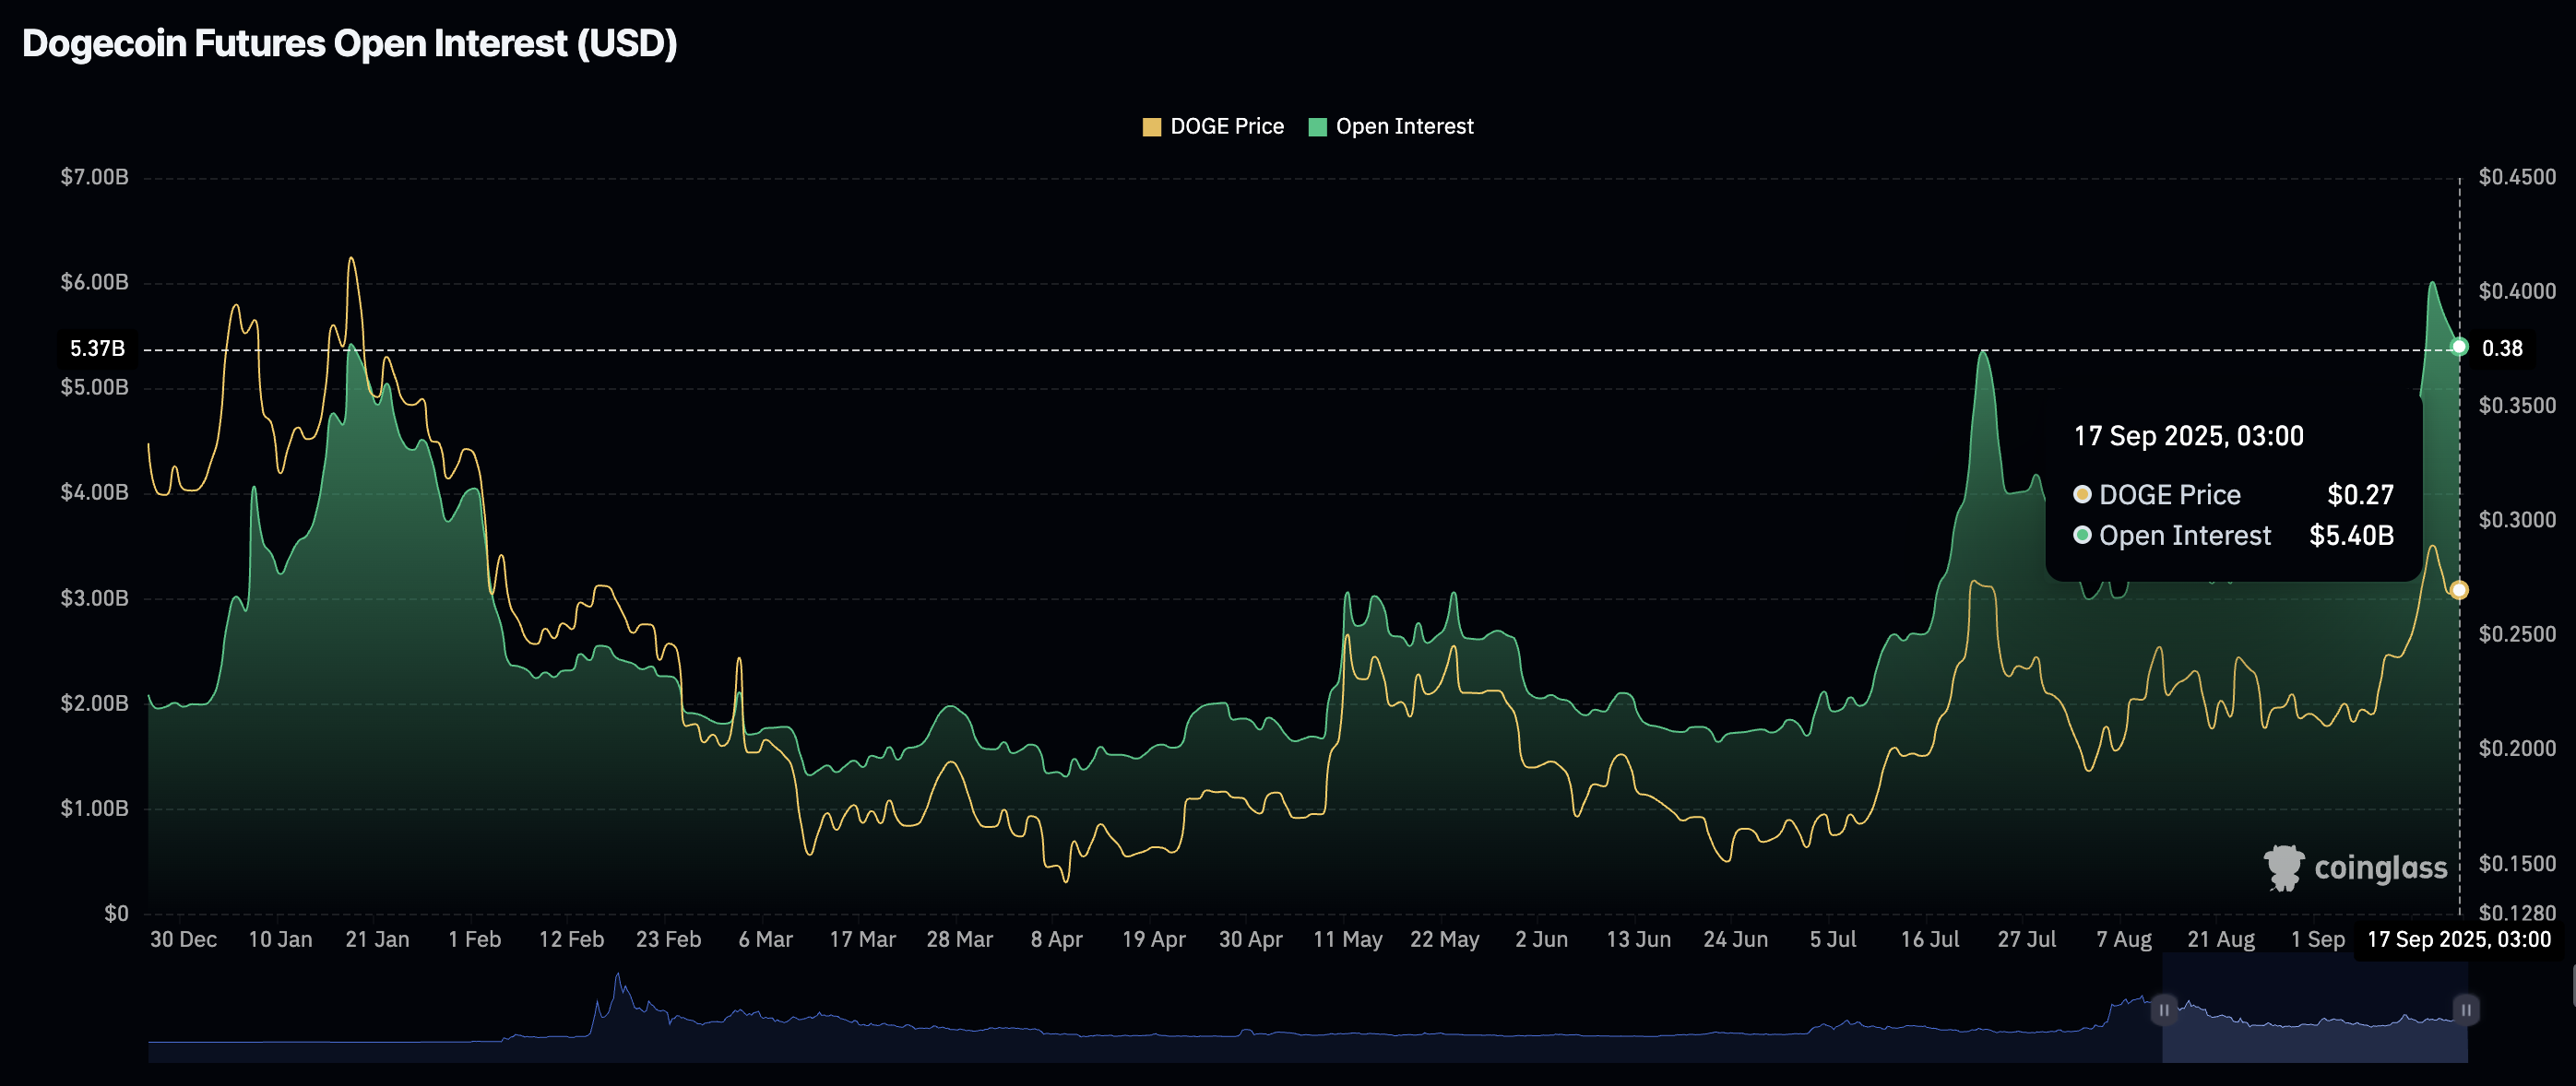Click the yellow dot in tooltip

[x=2082, y=494]
